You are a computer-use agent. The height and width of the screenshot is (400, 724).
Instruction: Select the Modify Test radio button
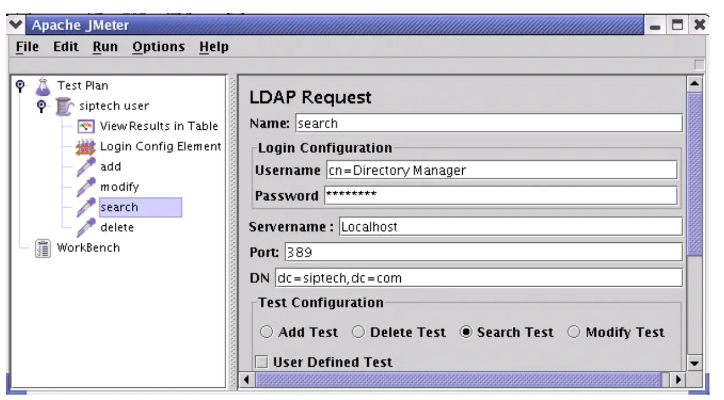[574, 332]
